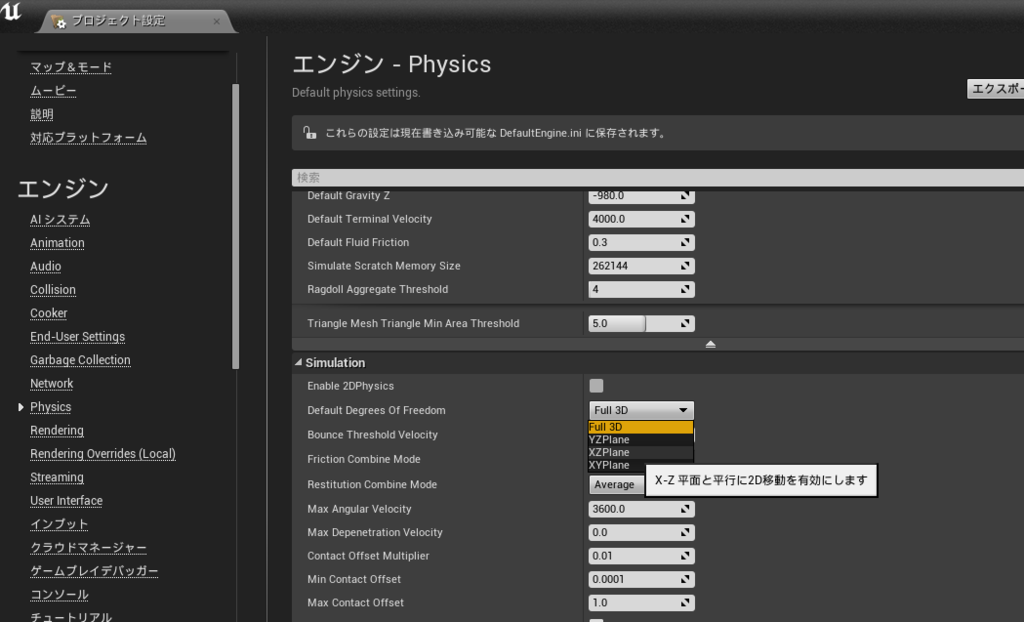This screenshot has height=622, width=1024.
Task: Click arrow icon in Max Contact Offset field
Action: click(685, 603)
